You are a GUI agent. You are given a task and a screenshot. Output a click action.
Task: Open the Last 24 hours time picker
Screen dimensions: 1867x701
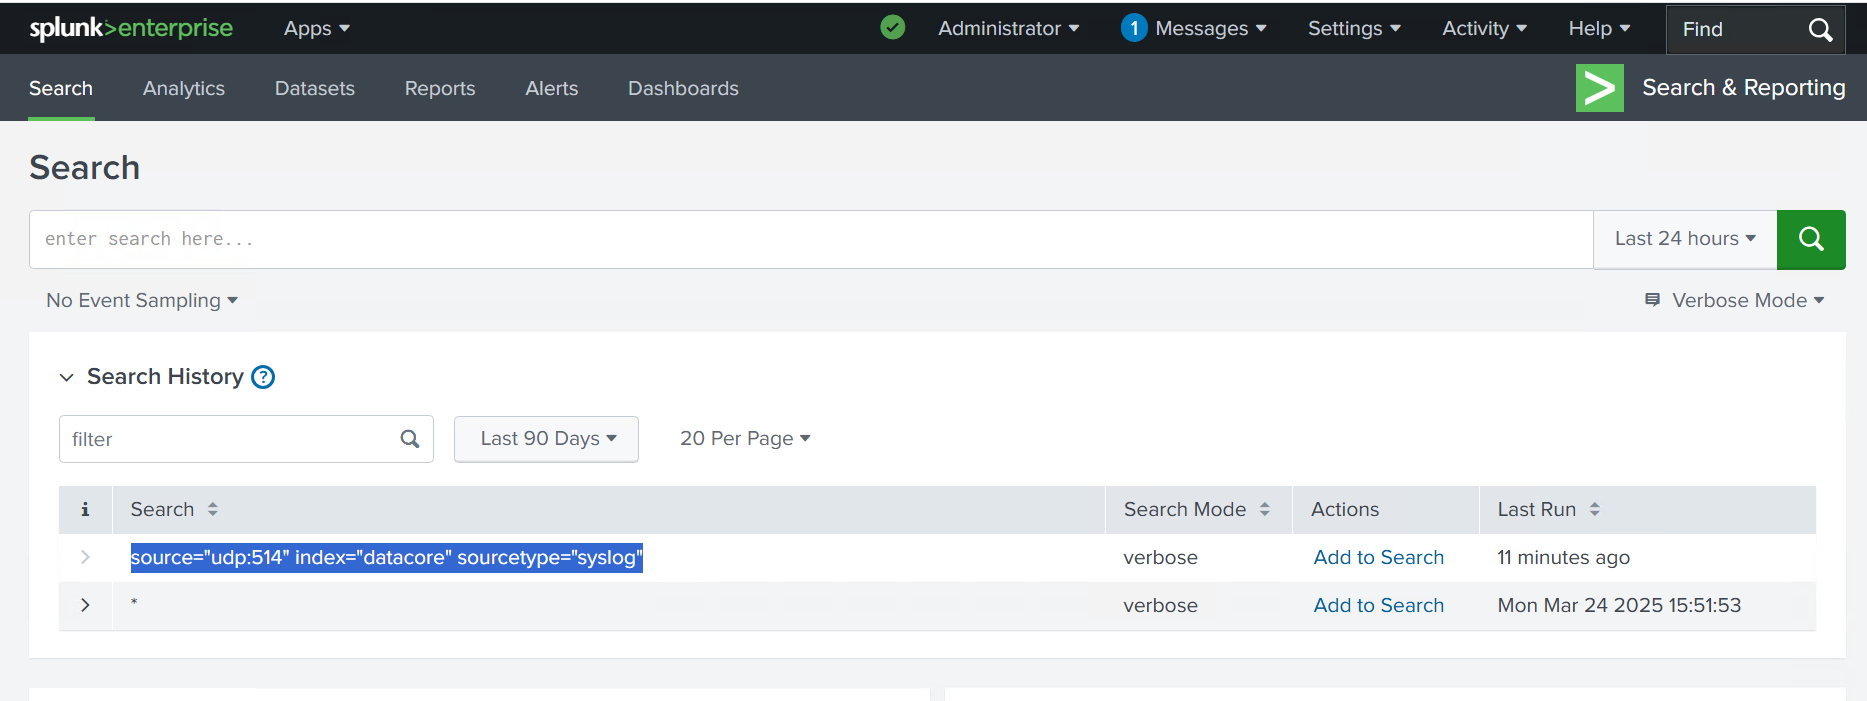1684,239
